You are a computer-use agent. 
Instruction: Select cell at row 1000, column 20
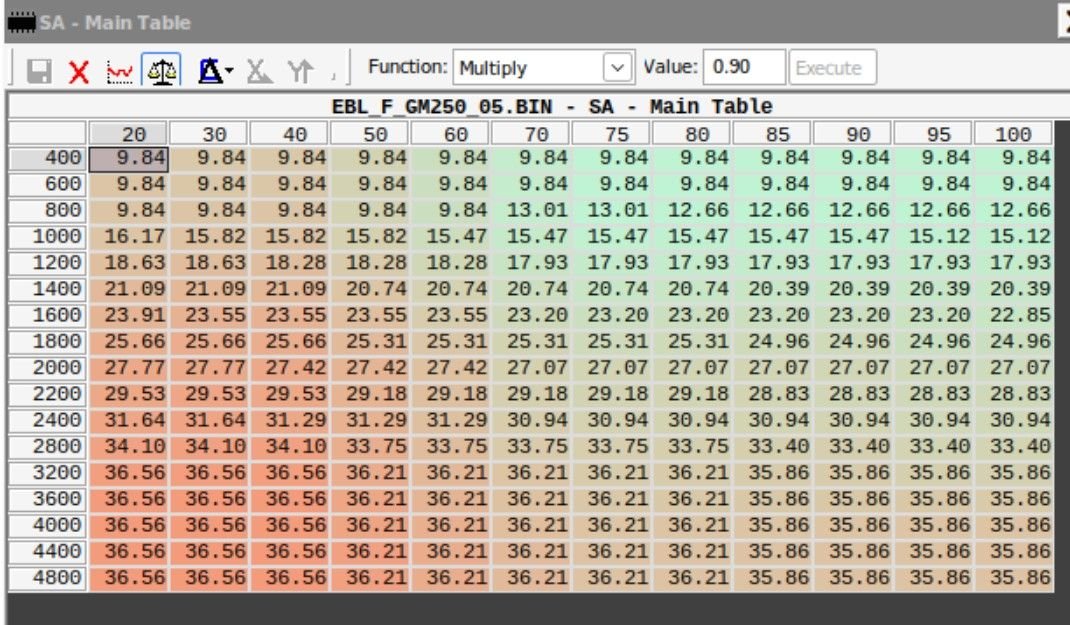[x=128, y=237]
